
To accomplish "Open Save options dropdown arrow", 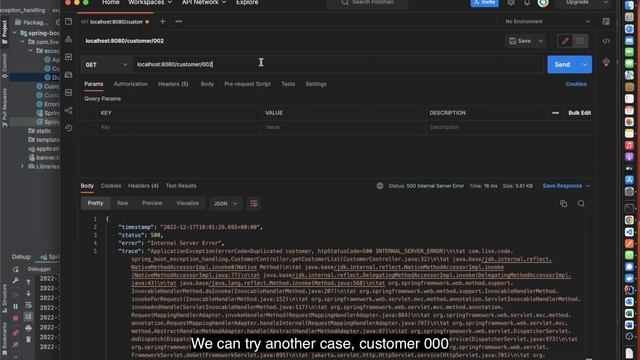I will click(x=541, y=41).
